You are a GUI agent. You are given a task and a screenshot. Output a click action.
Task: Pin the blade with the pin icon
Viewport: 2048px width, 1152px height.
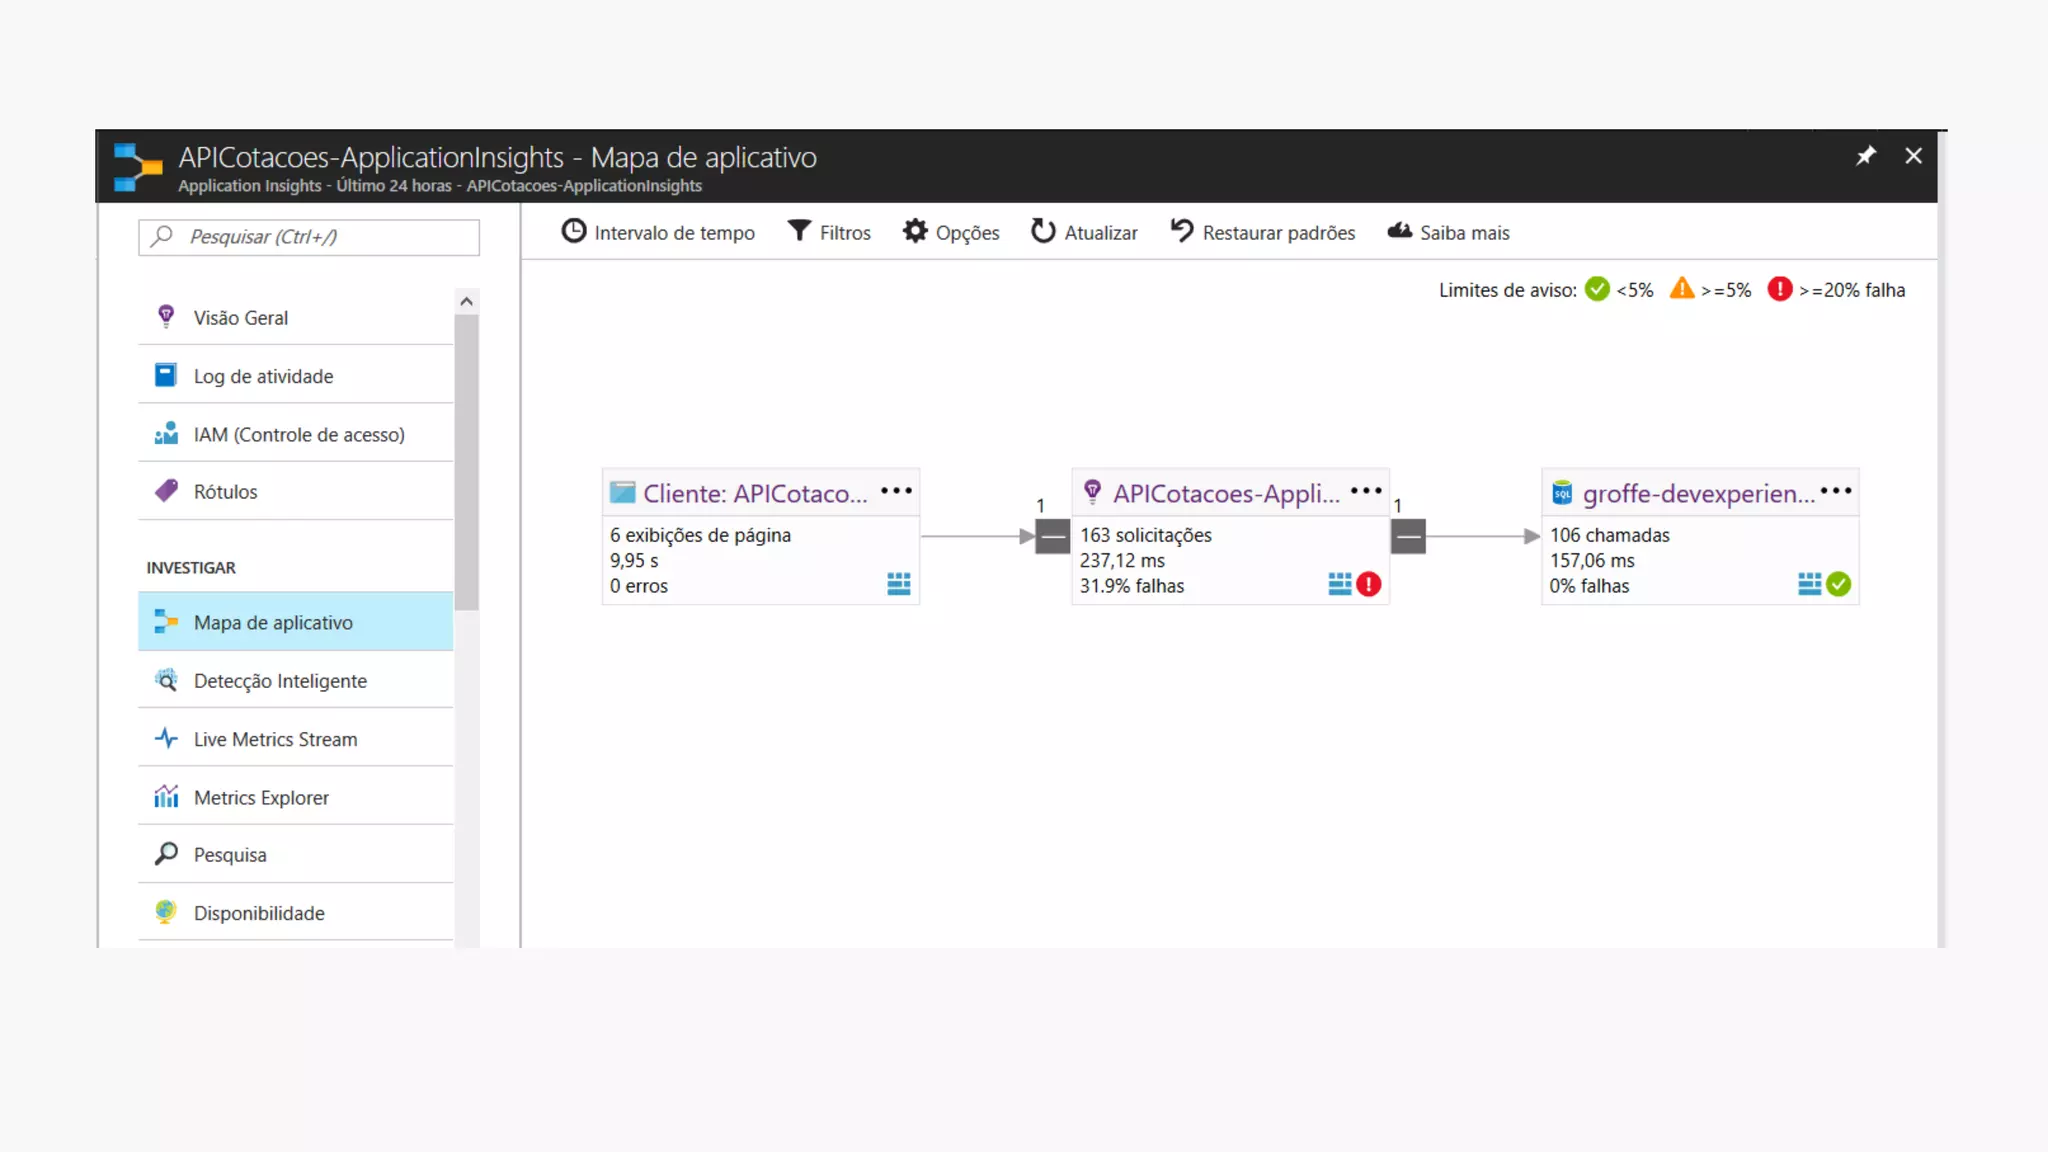point(1866,156)
